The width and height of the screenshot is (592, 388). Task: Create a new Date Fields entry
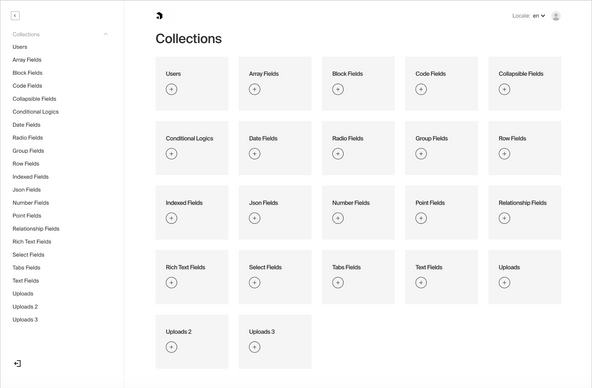(x=254, y=154)
